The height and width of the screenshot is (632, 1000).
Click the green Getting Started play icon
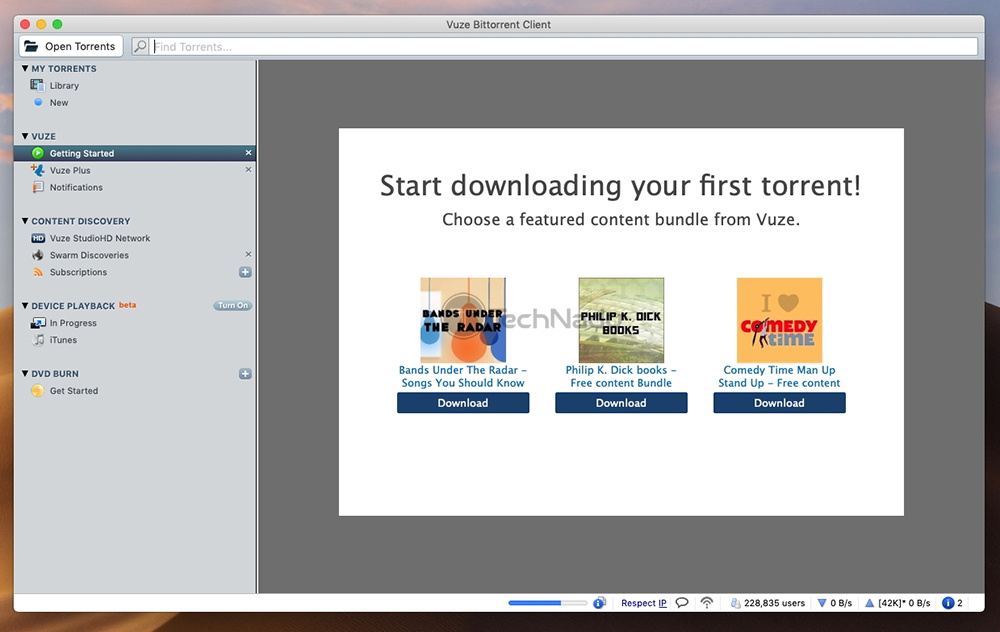(38, 153)
